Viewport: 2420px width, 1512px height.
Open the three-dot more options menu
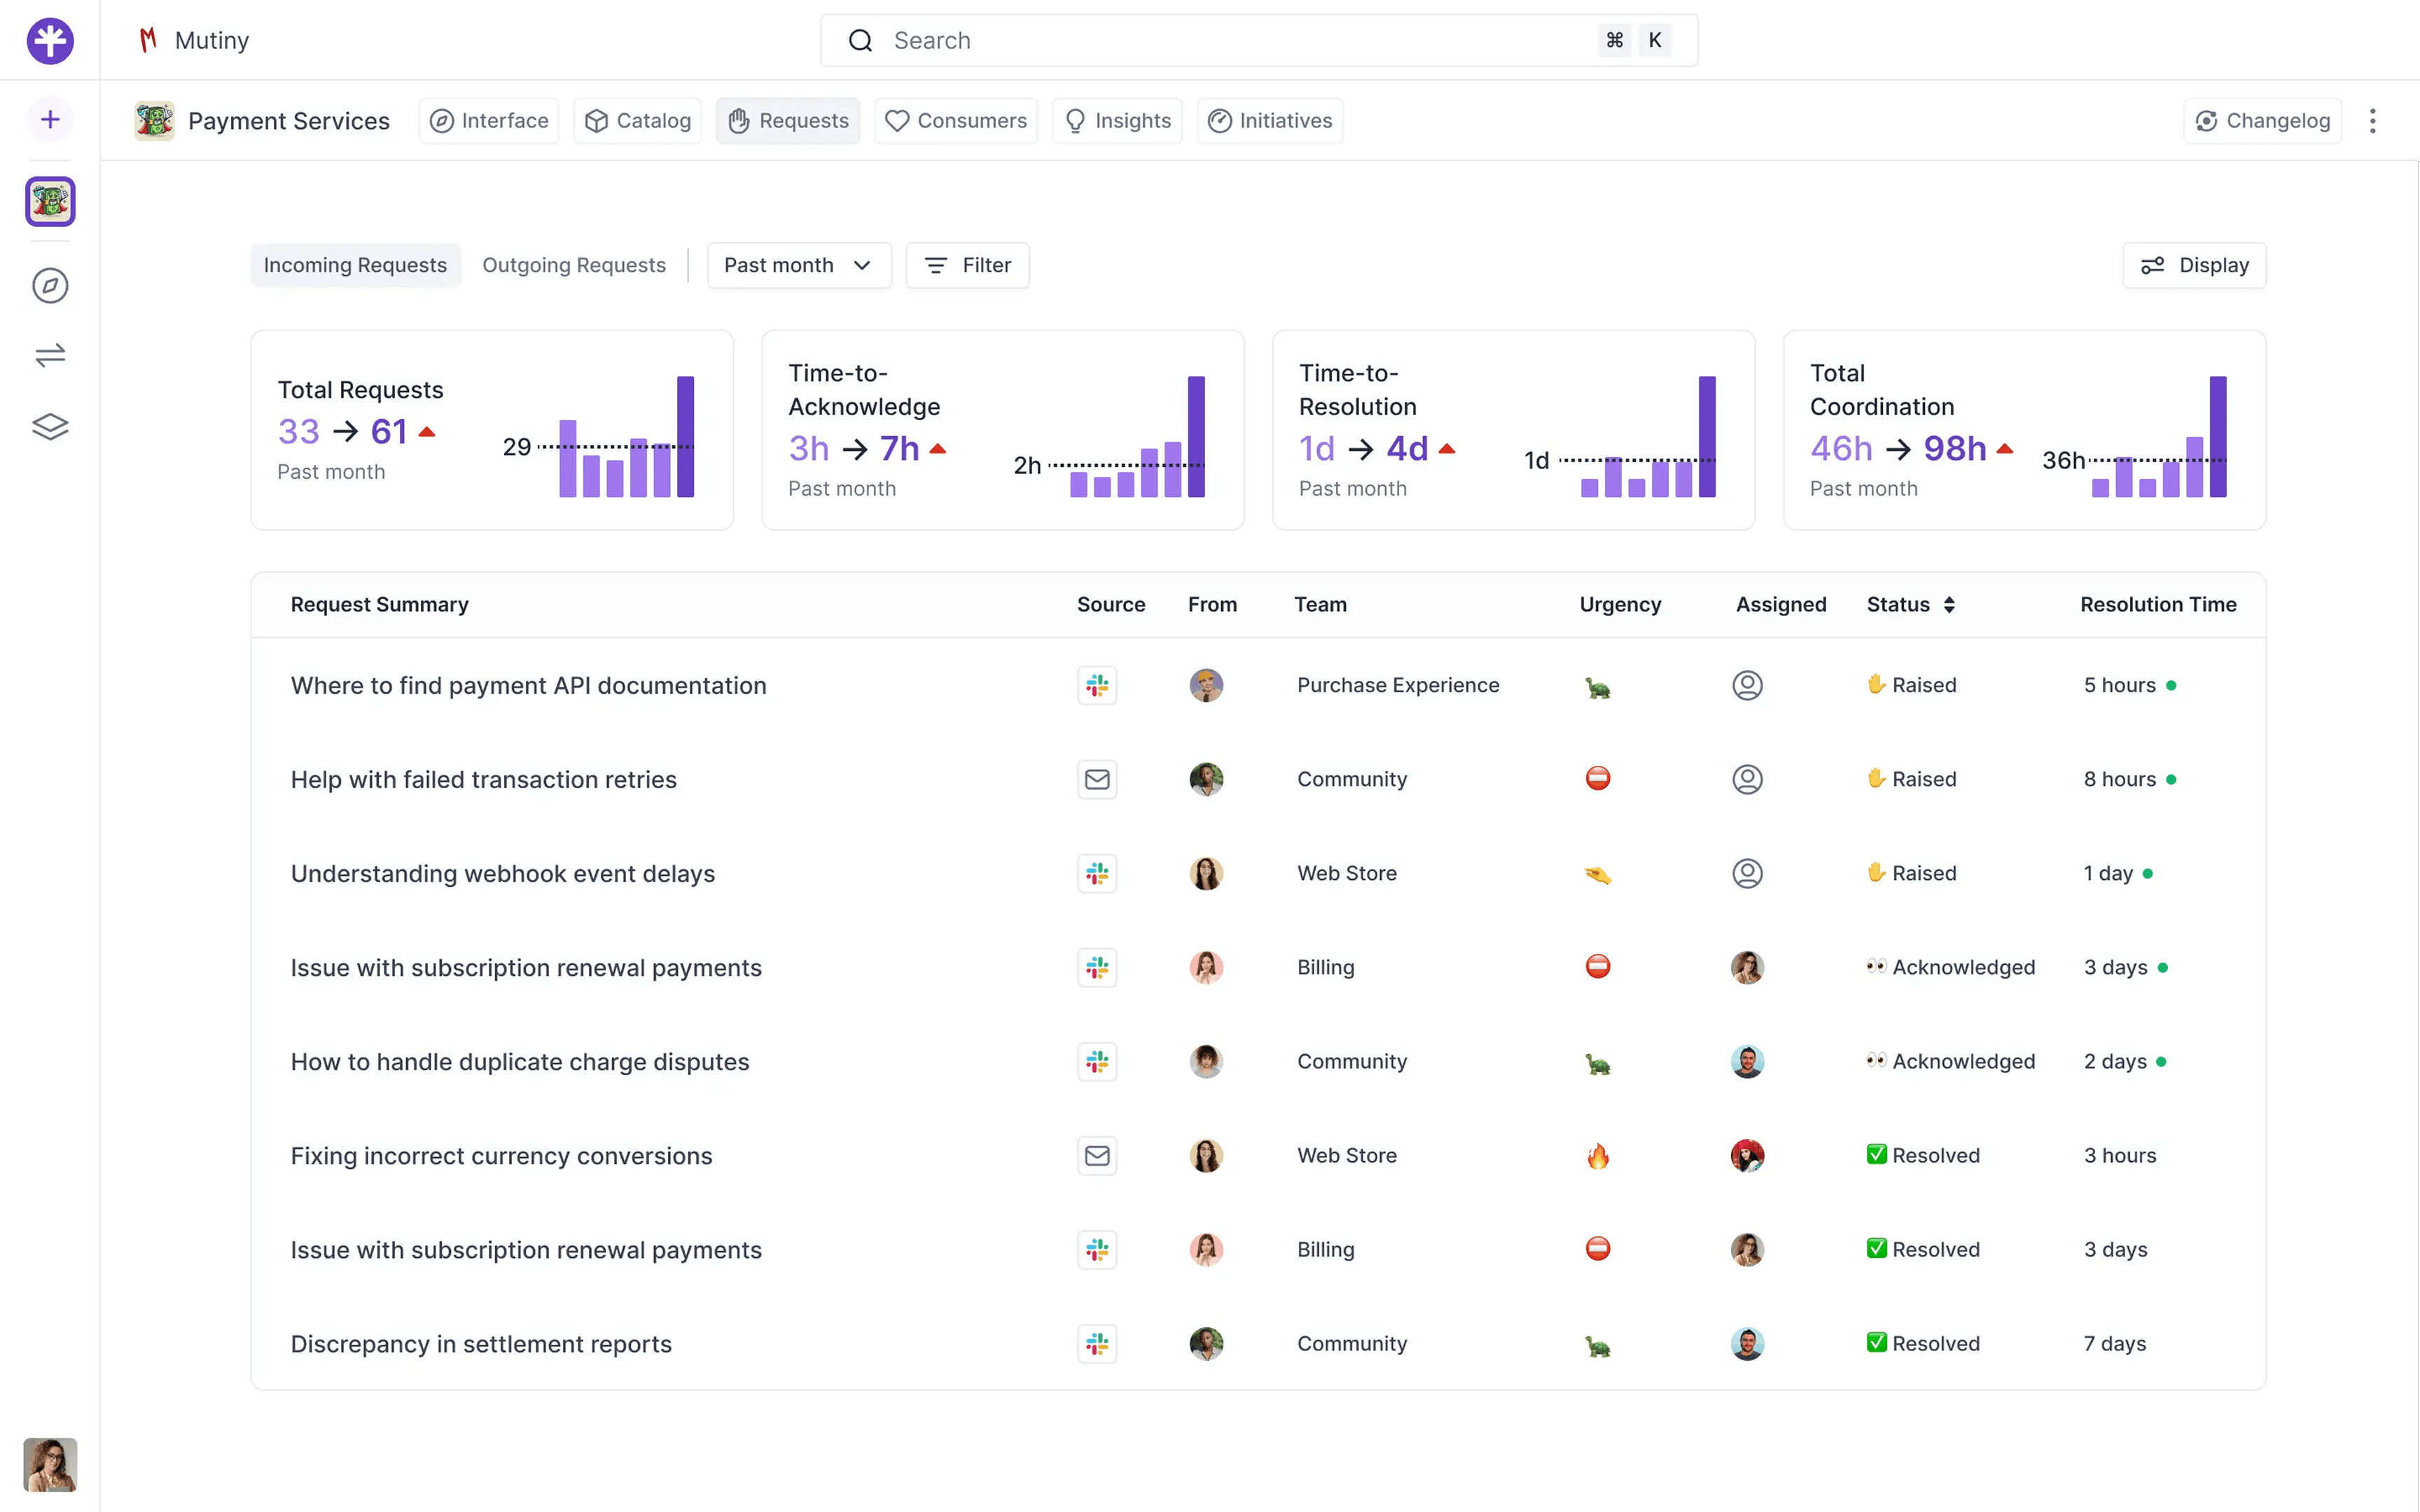[x=2372, y=121]
